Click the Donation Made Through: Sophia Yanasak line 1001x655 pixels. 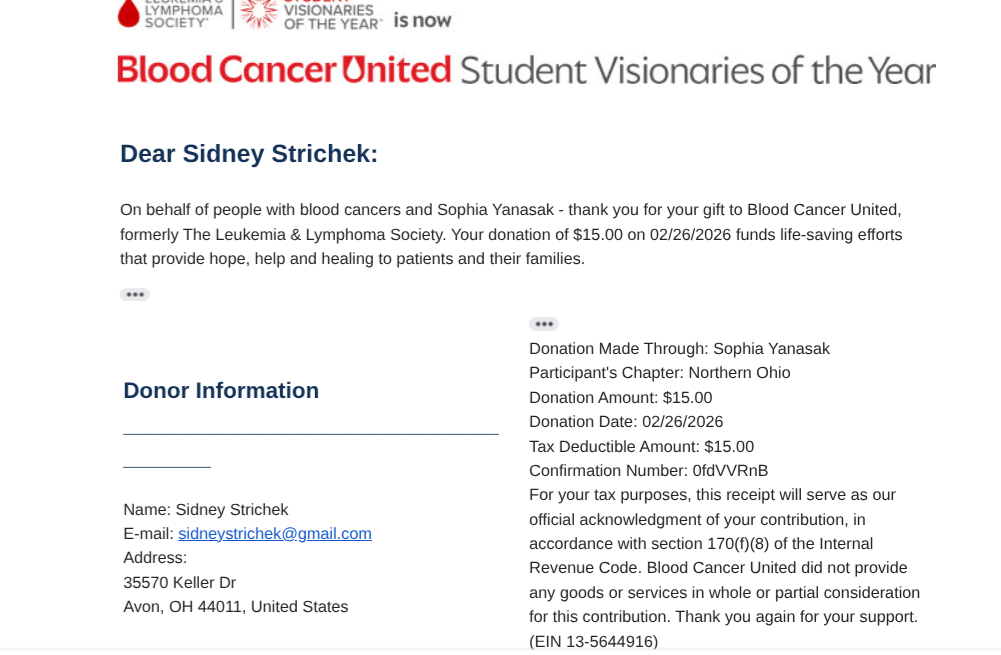(x=679, y=349)
